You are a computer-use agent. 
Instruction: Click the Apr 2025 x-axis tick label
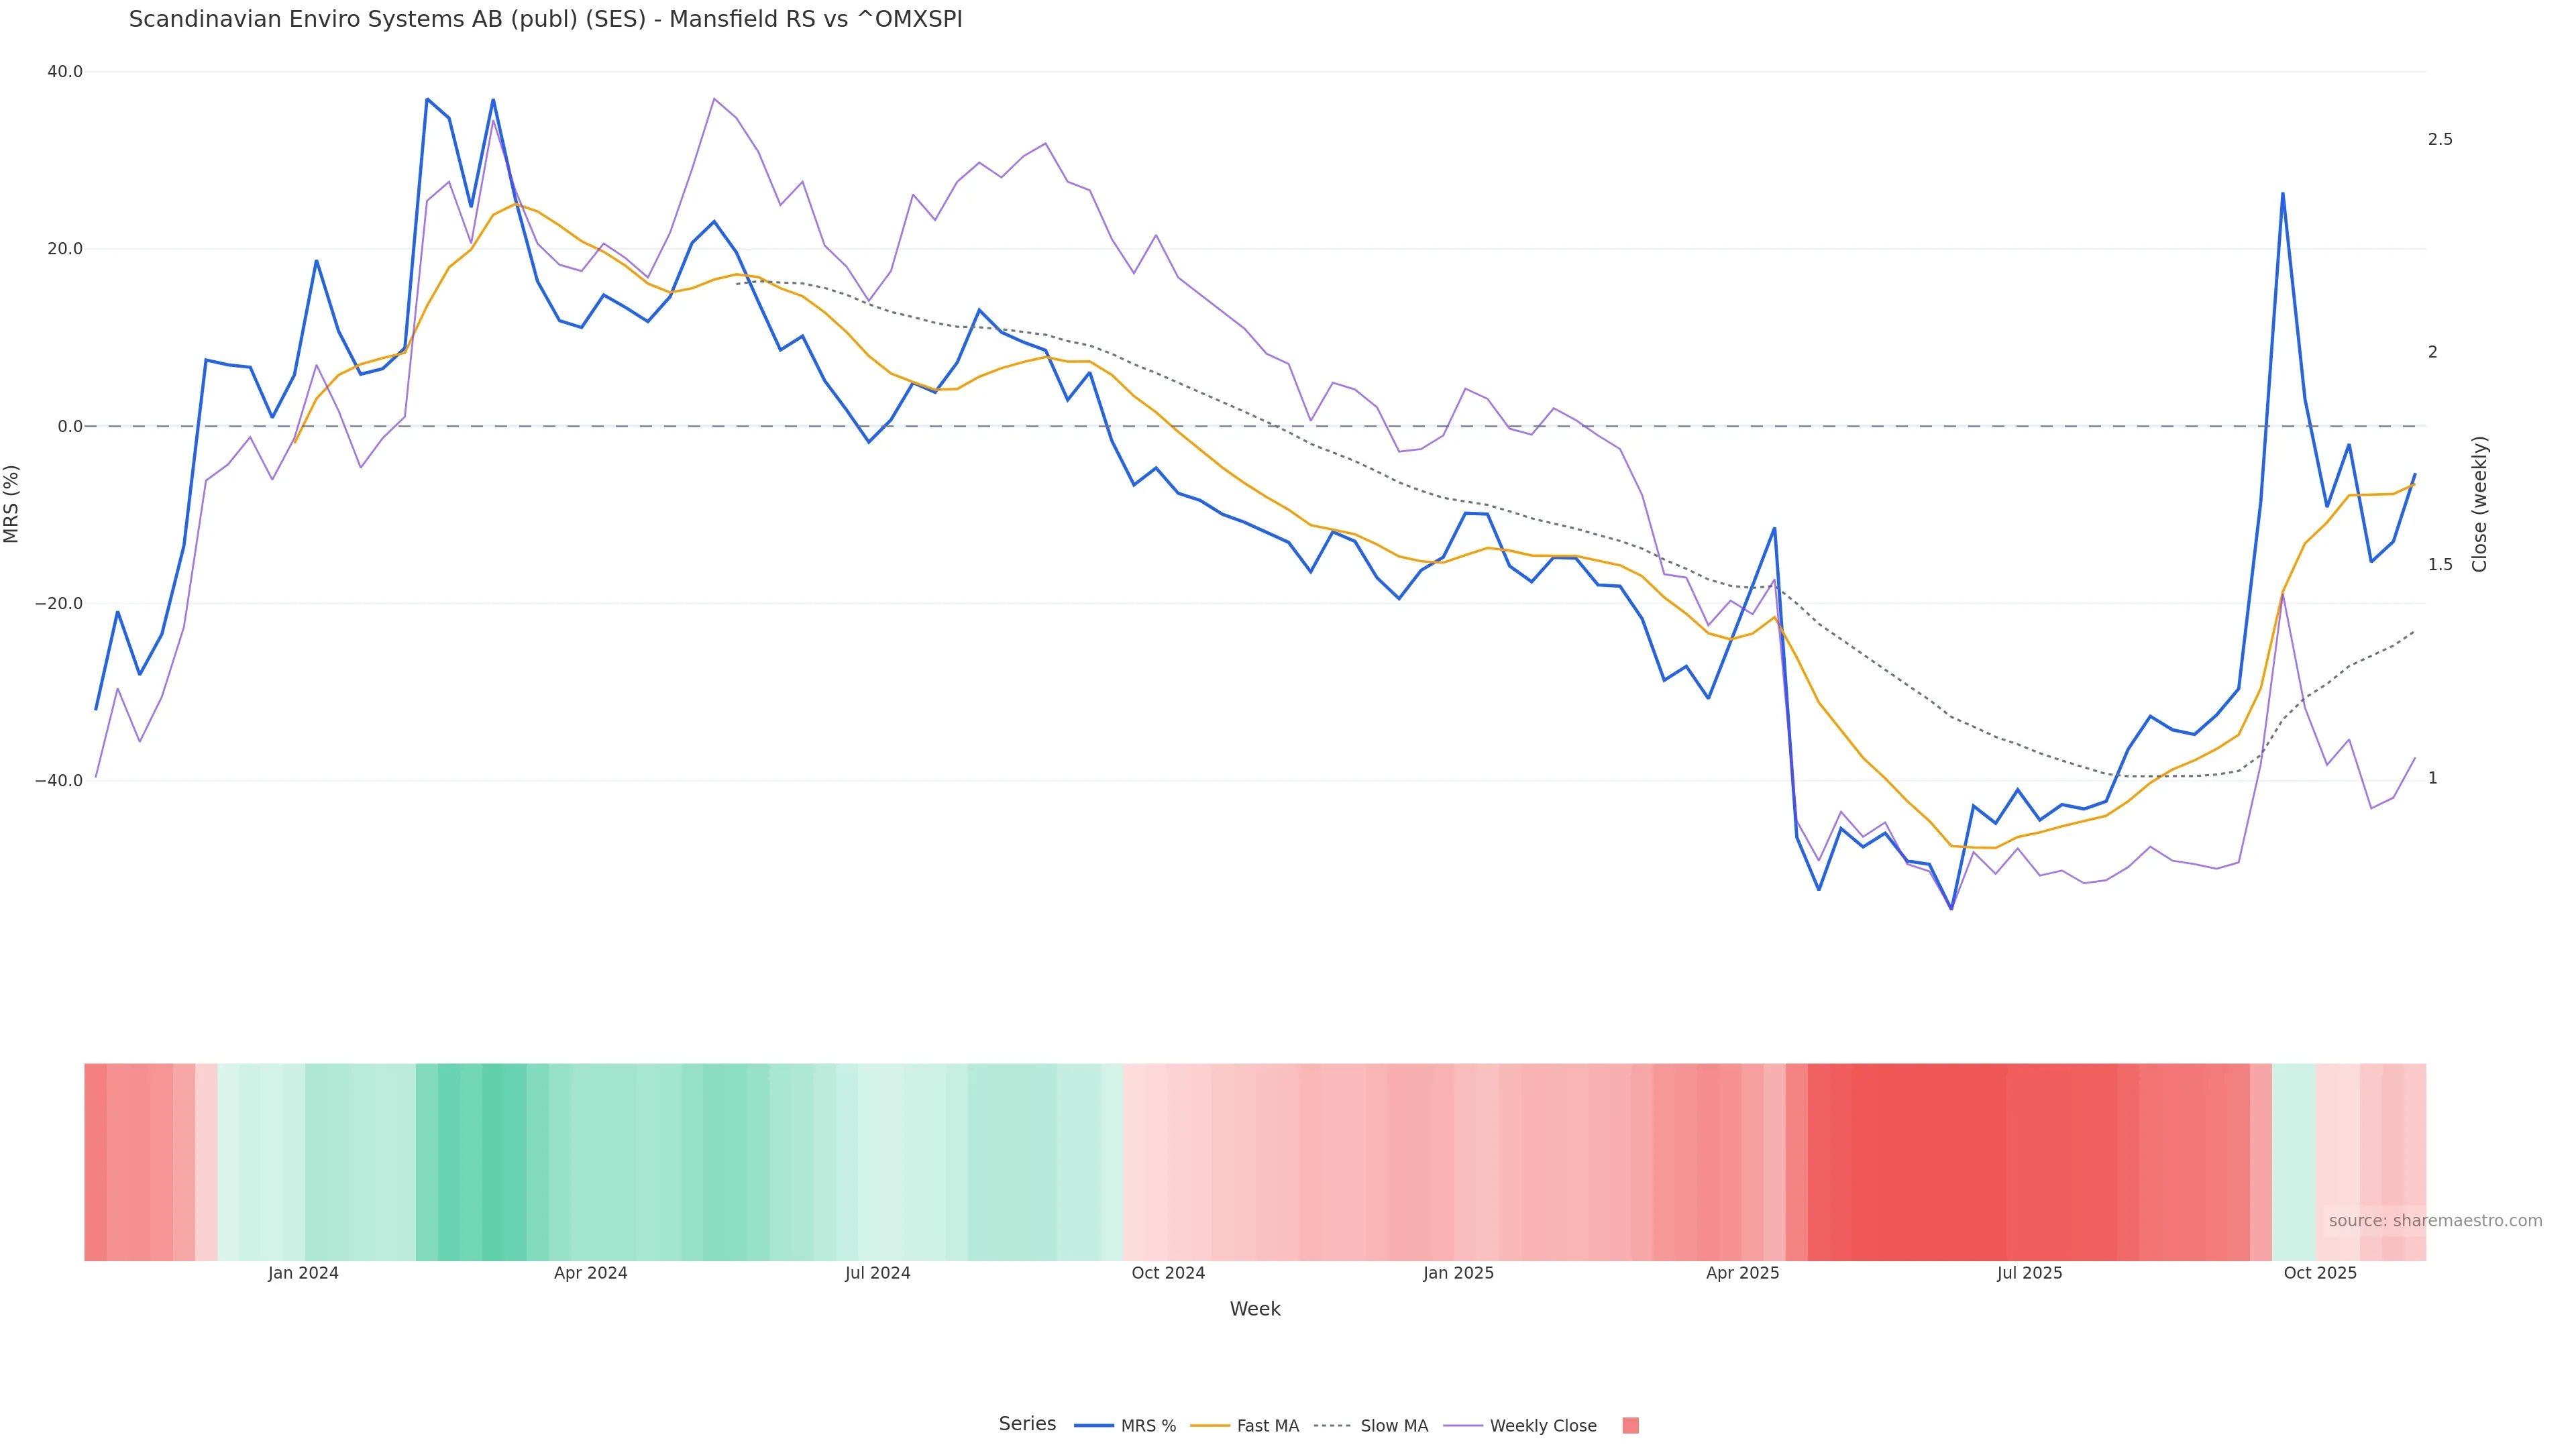[1742, 1273]
